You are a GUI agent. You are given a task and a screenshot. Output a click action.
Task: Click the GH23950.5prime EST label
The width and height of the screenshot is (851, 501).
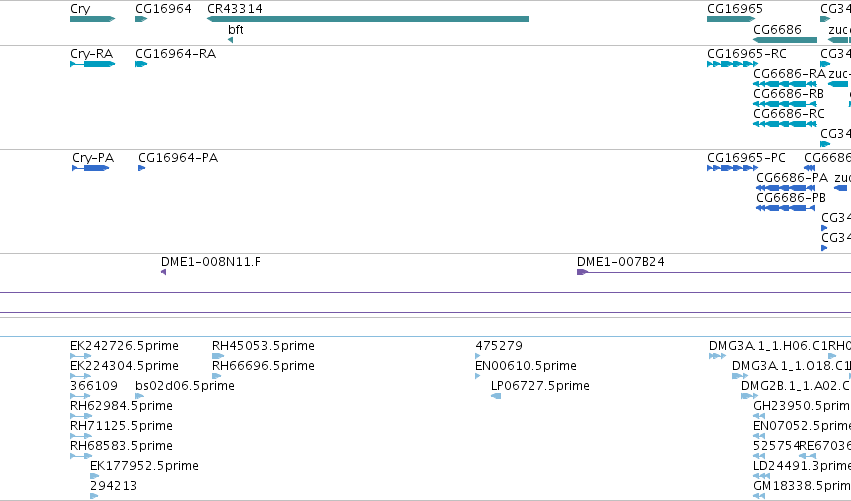[x=802, y=406]
